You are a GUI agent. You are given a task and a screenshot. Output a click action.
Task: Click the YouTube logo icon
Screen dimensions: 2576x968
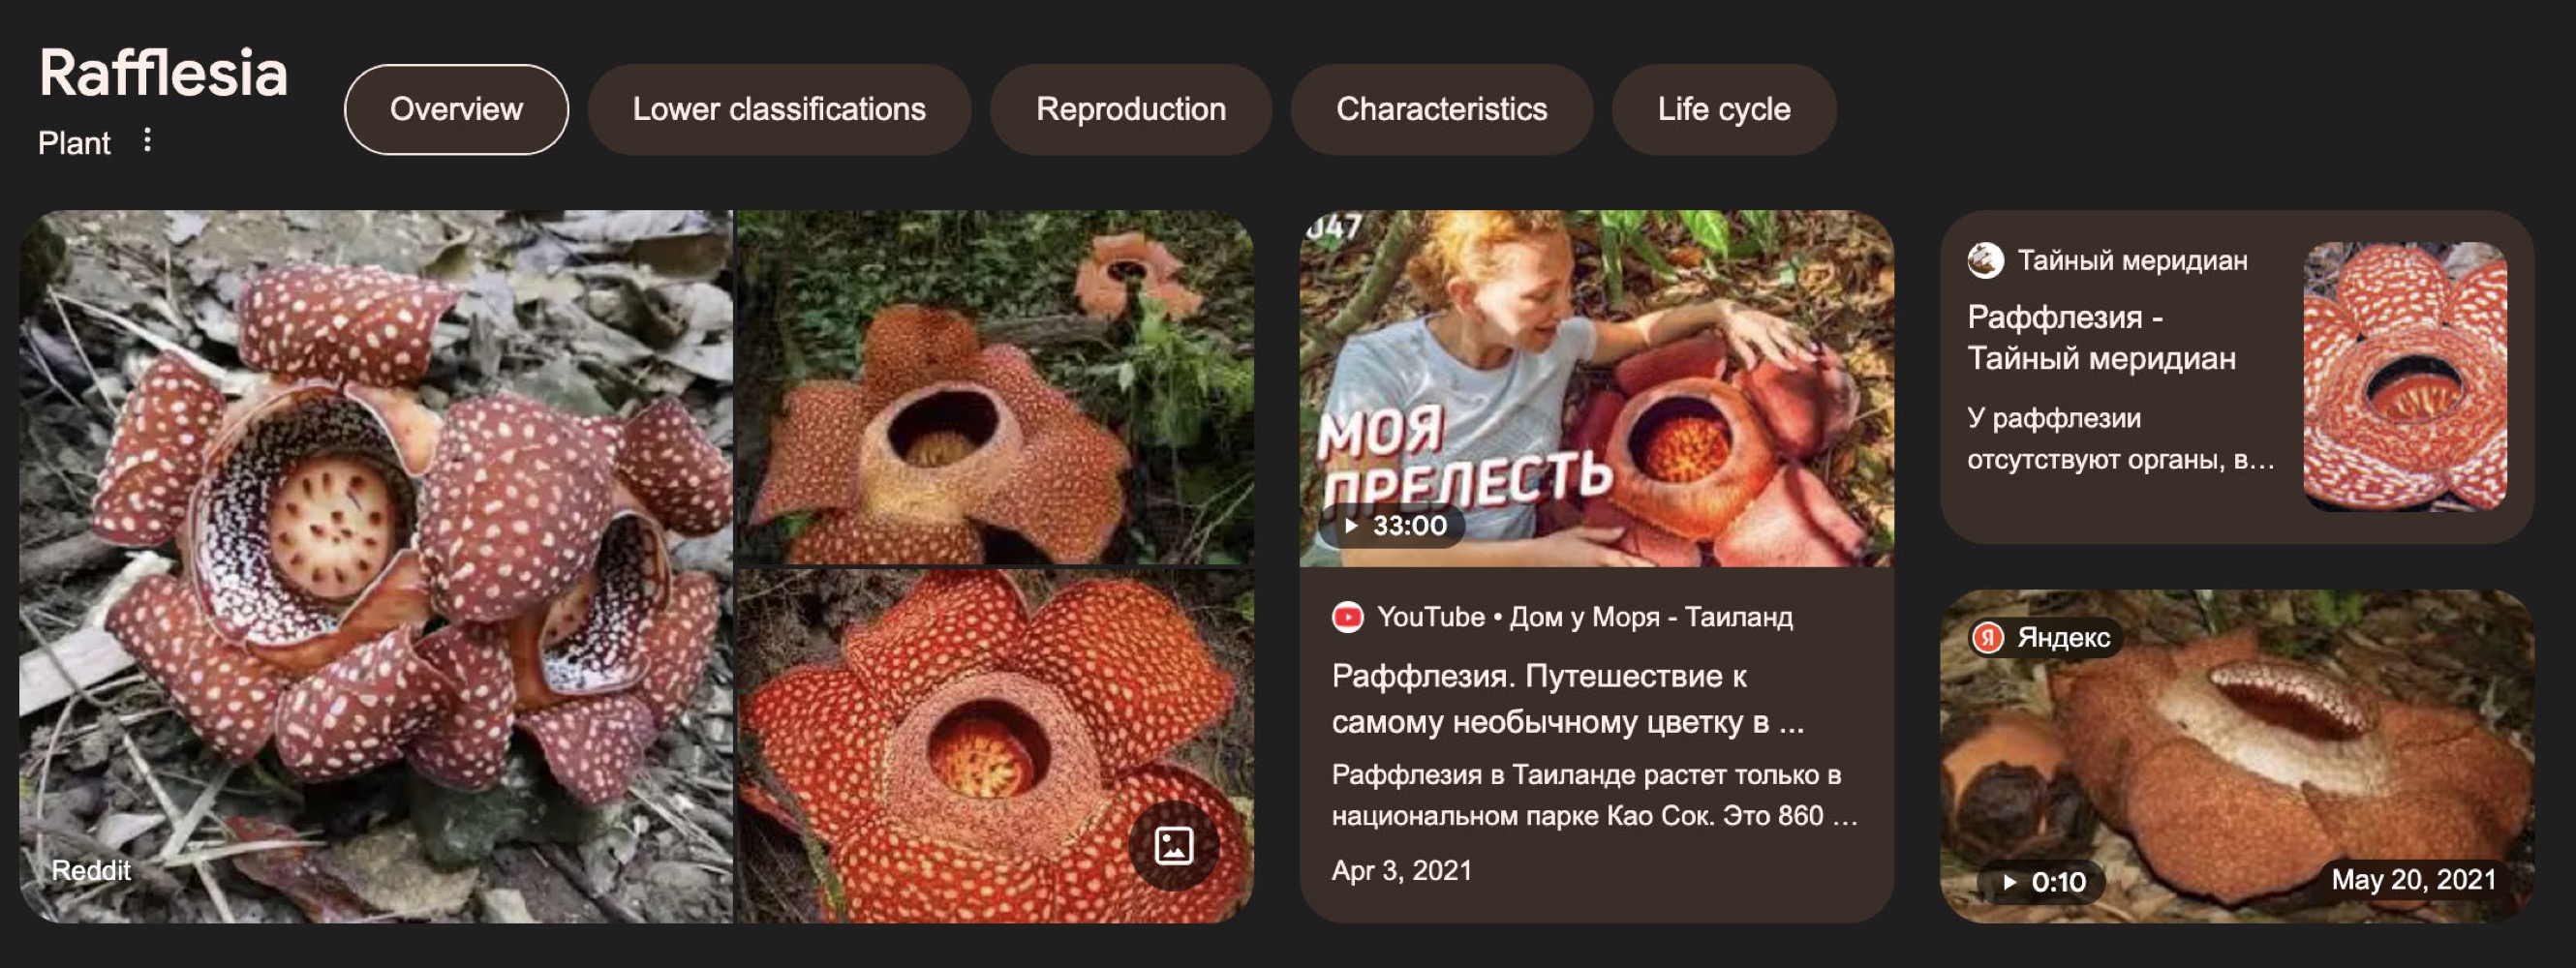[x=1347, y=617]
